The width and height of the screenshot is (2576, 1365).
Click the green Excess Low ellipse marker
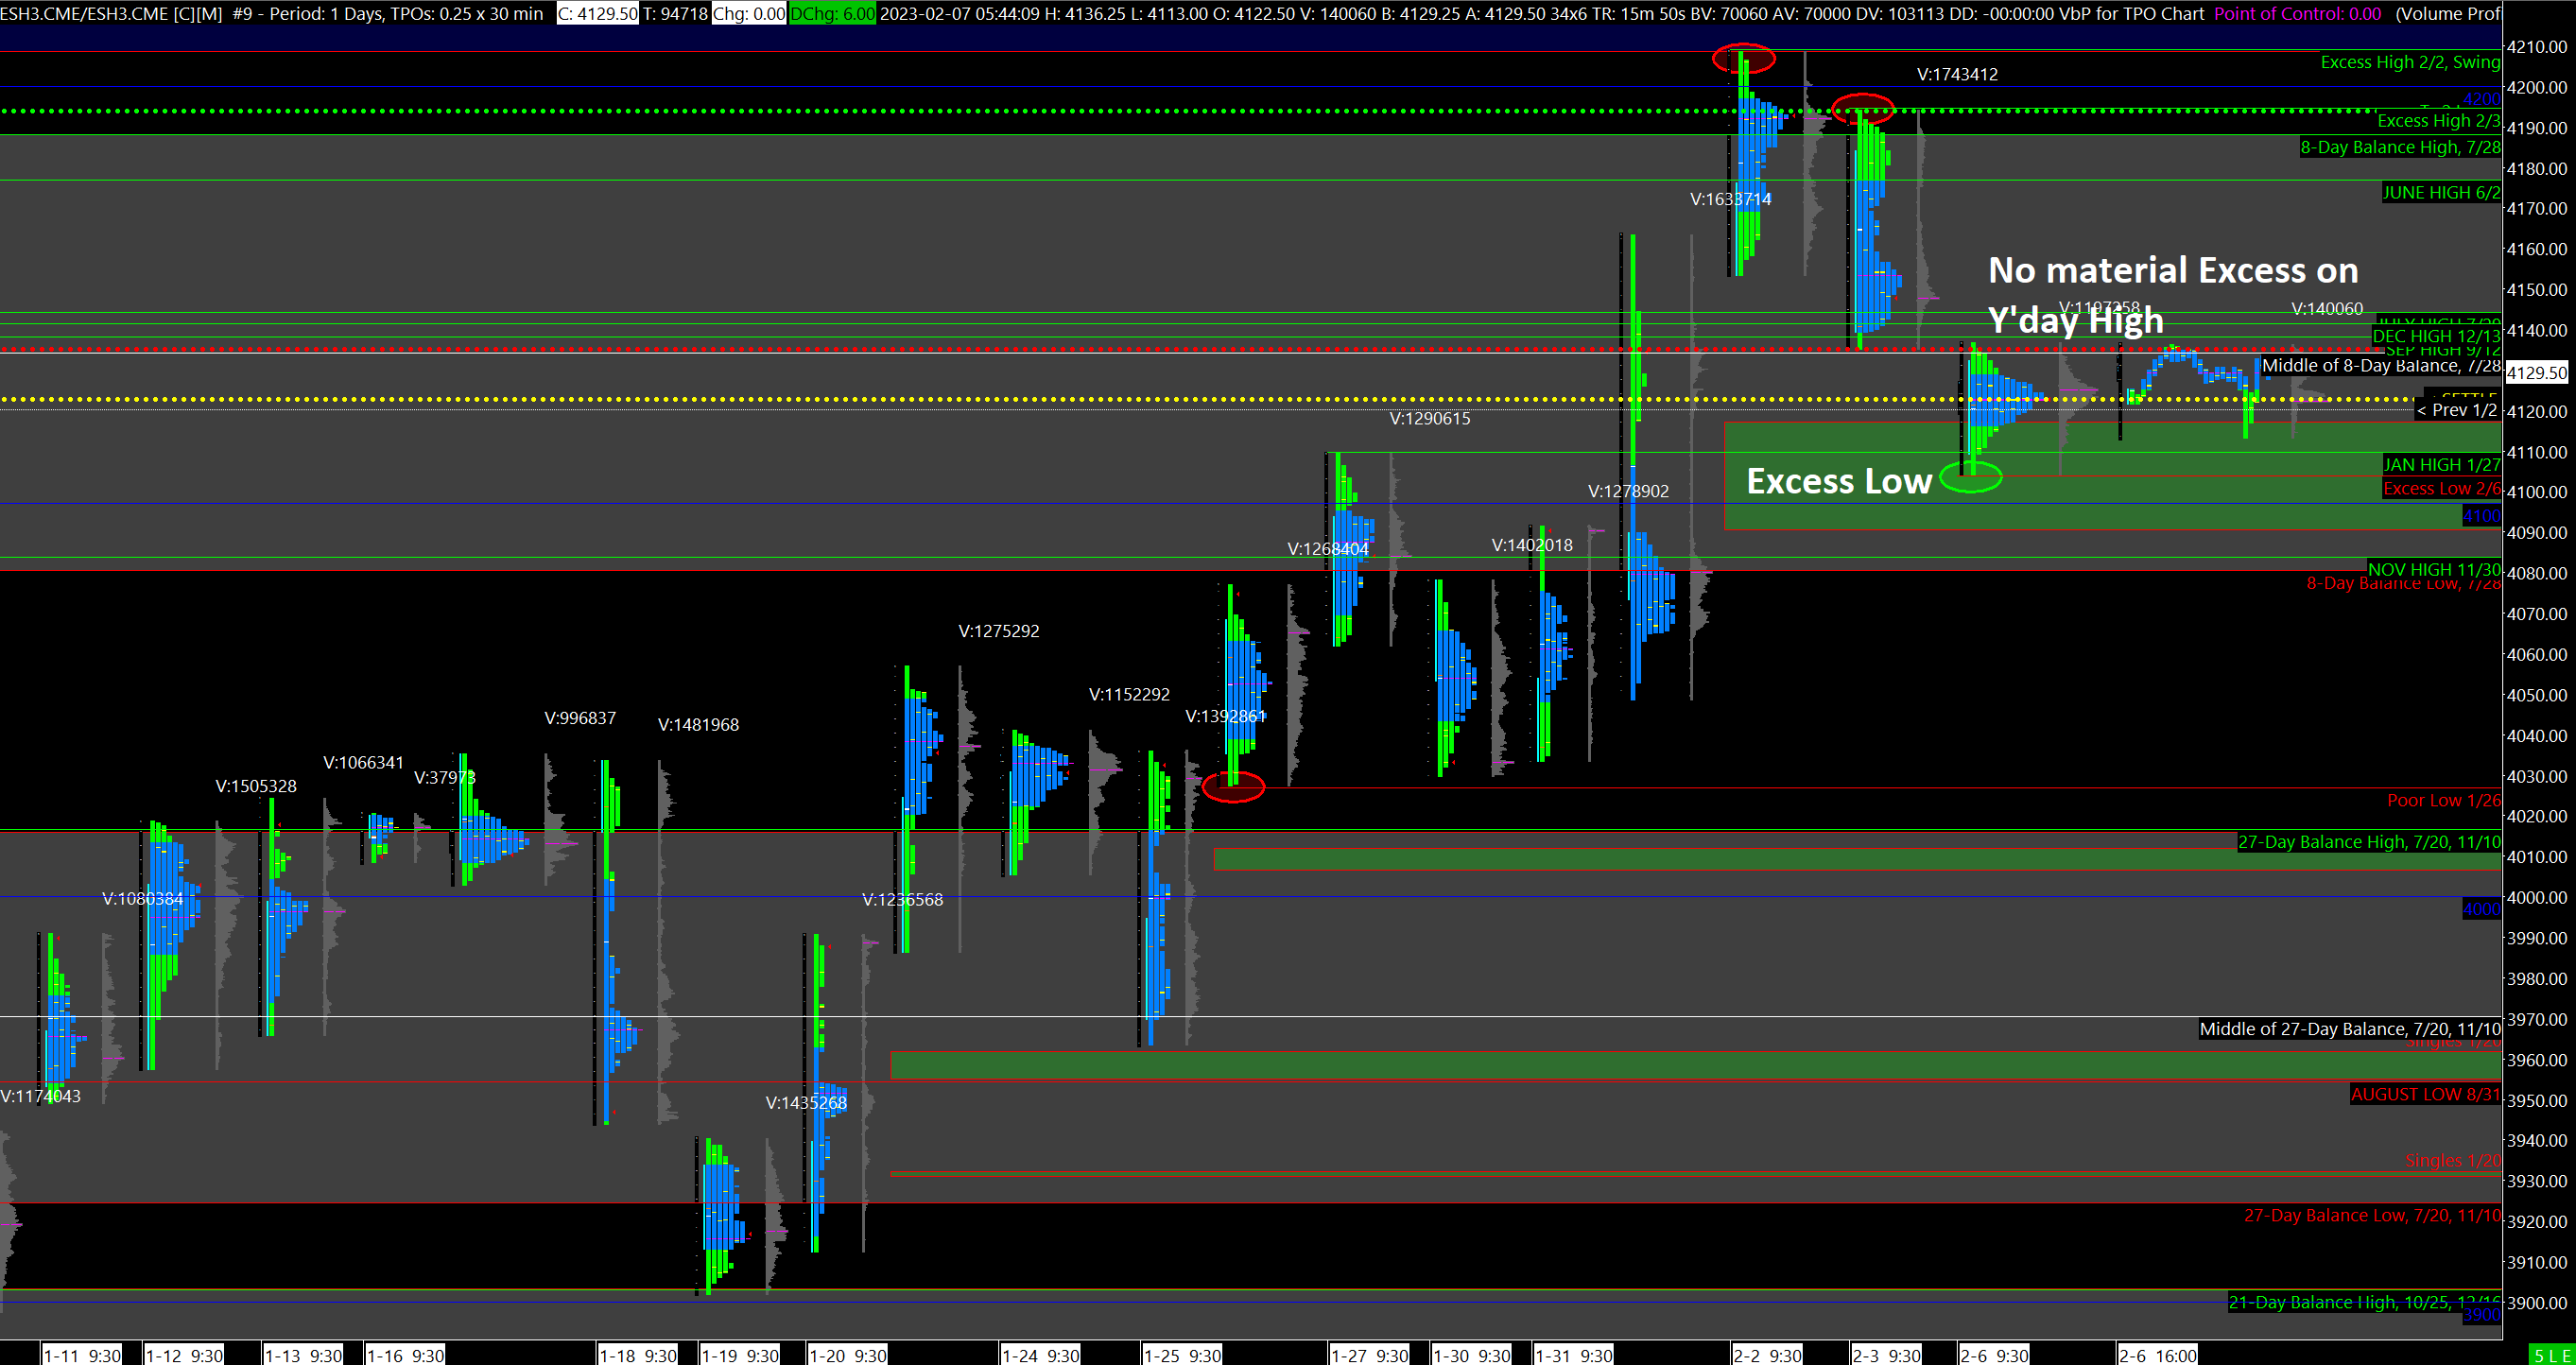(1970, 477)
